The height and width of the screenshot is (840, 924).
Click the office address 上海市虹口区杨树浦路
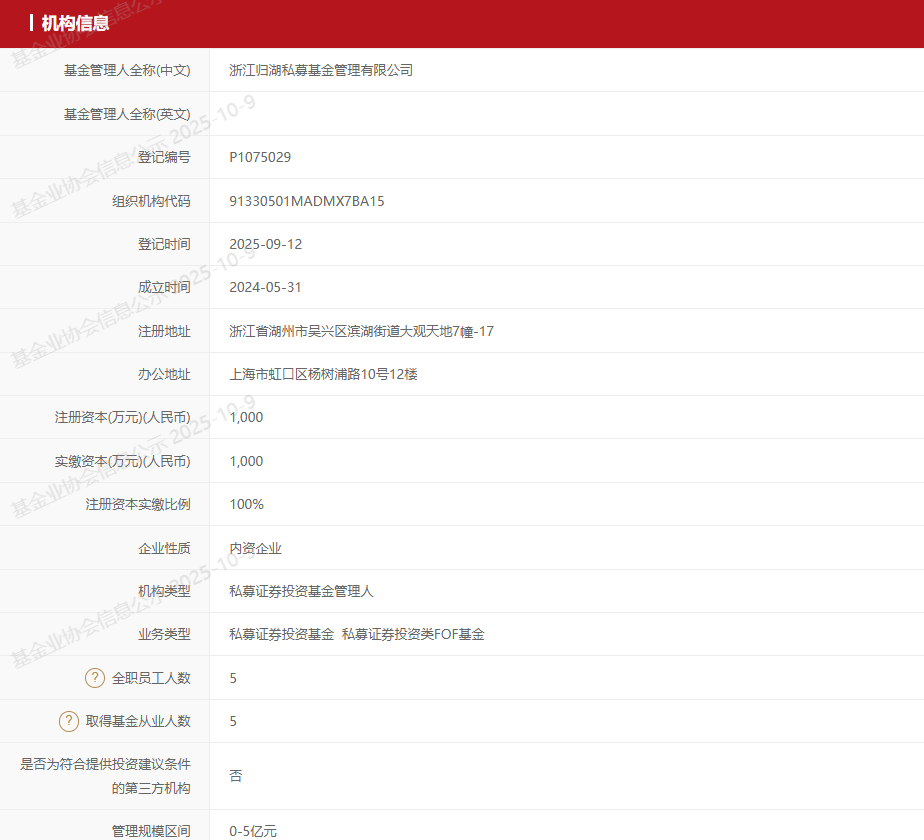[x=323, y=374]
